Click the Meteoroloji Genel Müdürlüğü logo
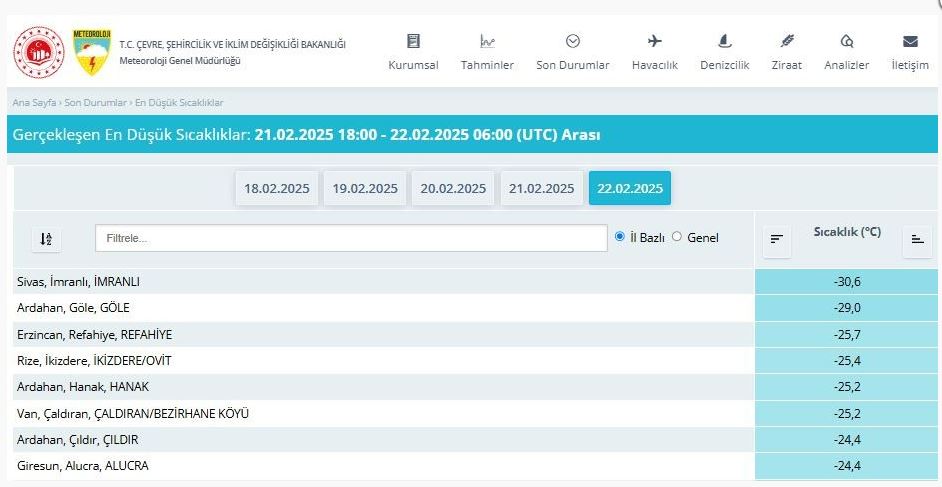This screenshot has height=487, width=942. [92, 52]
